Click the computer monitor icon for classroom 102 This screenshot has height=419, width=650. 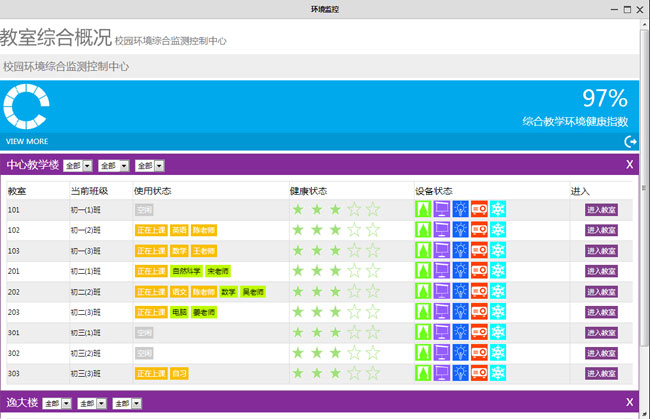(442, 230)
